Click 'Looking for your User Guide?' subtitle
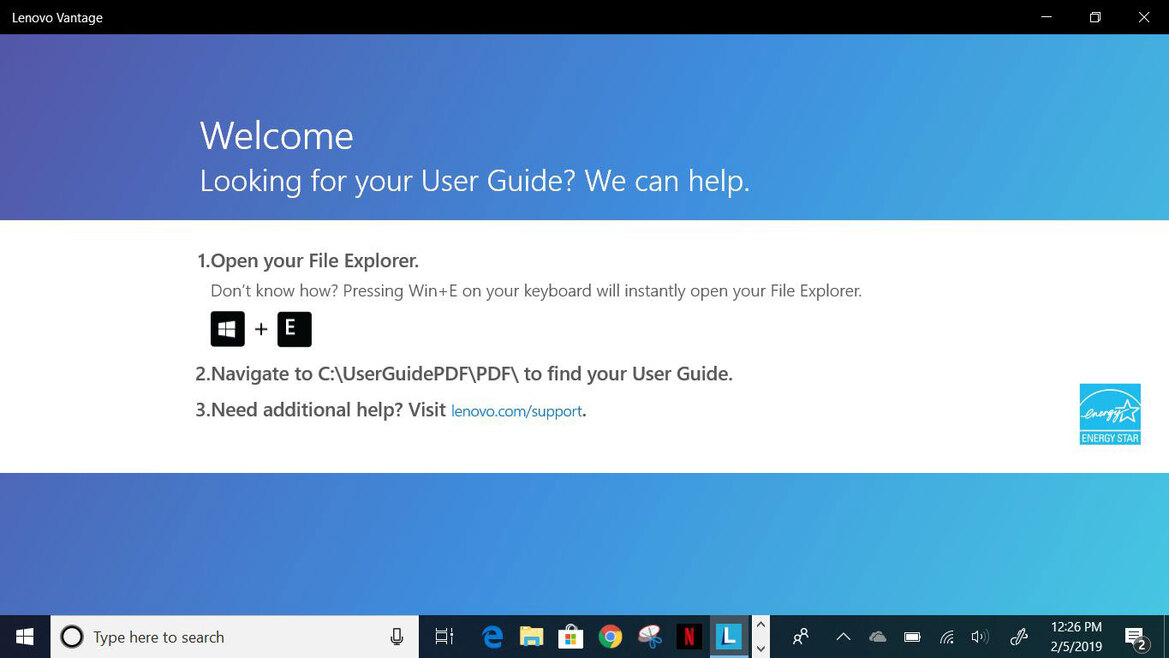 pyautogui.click(x=388, y=181)
